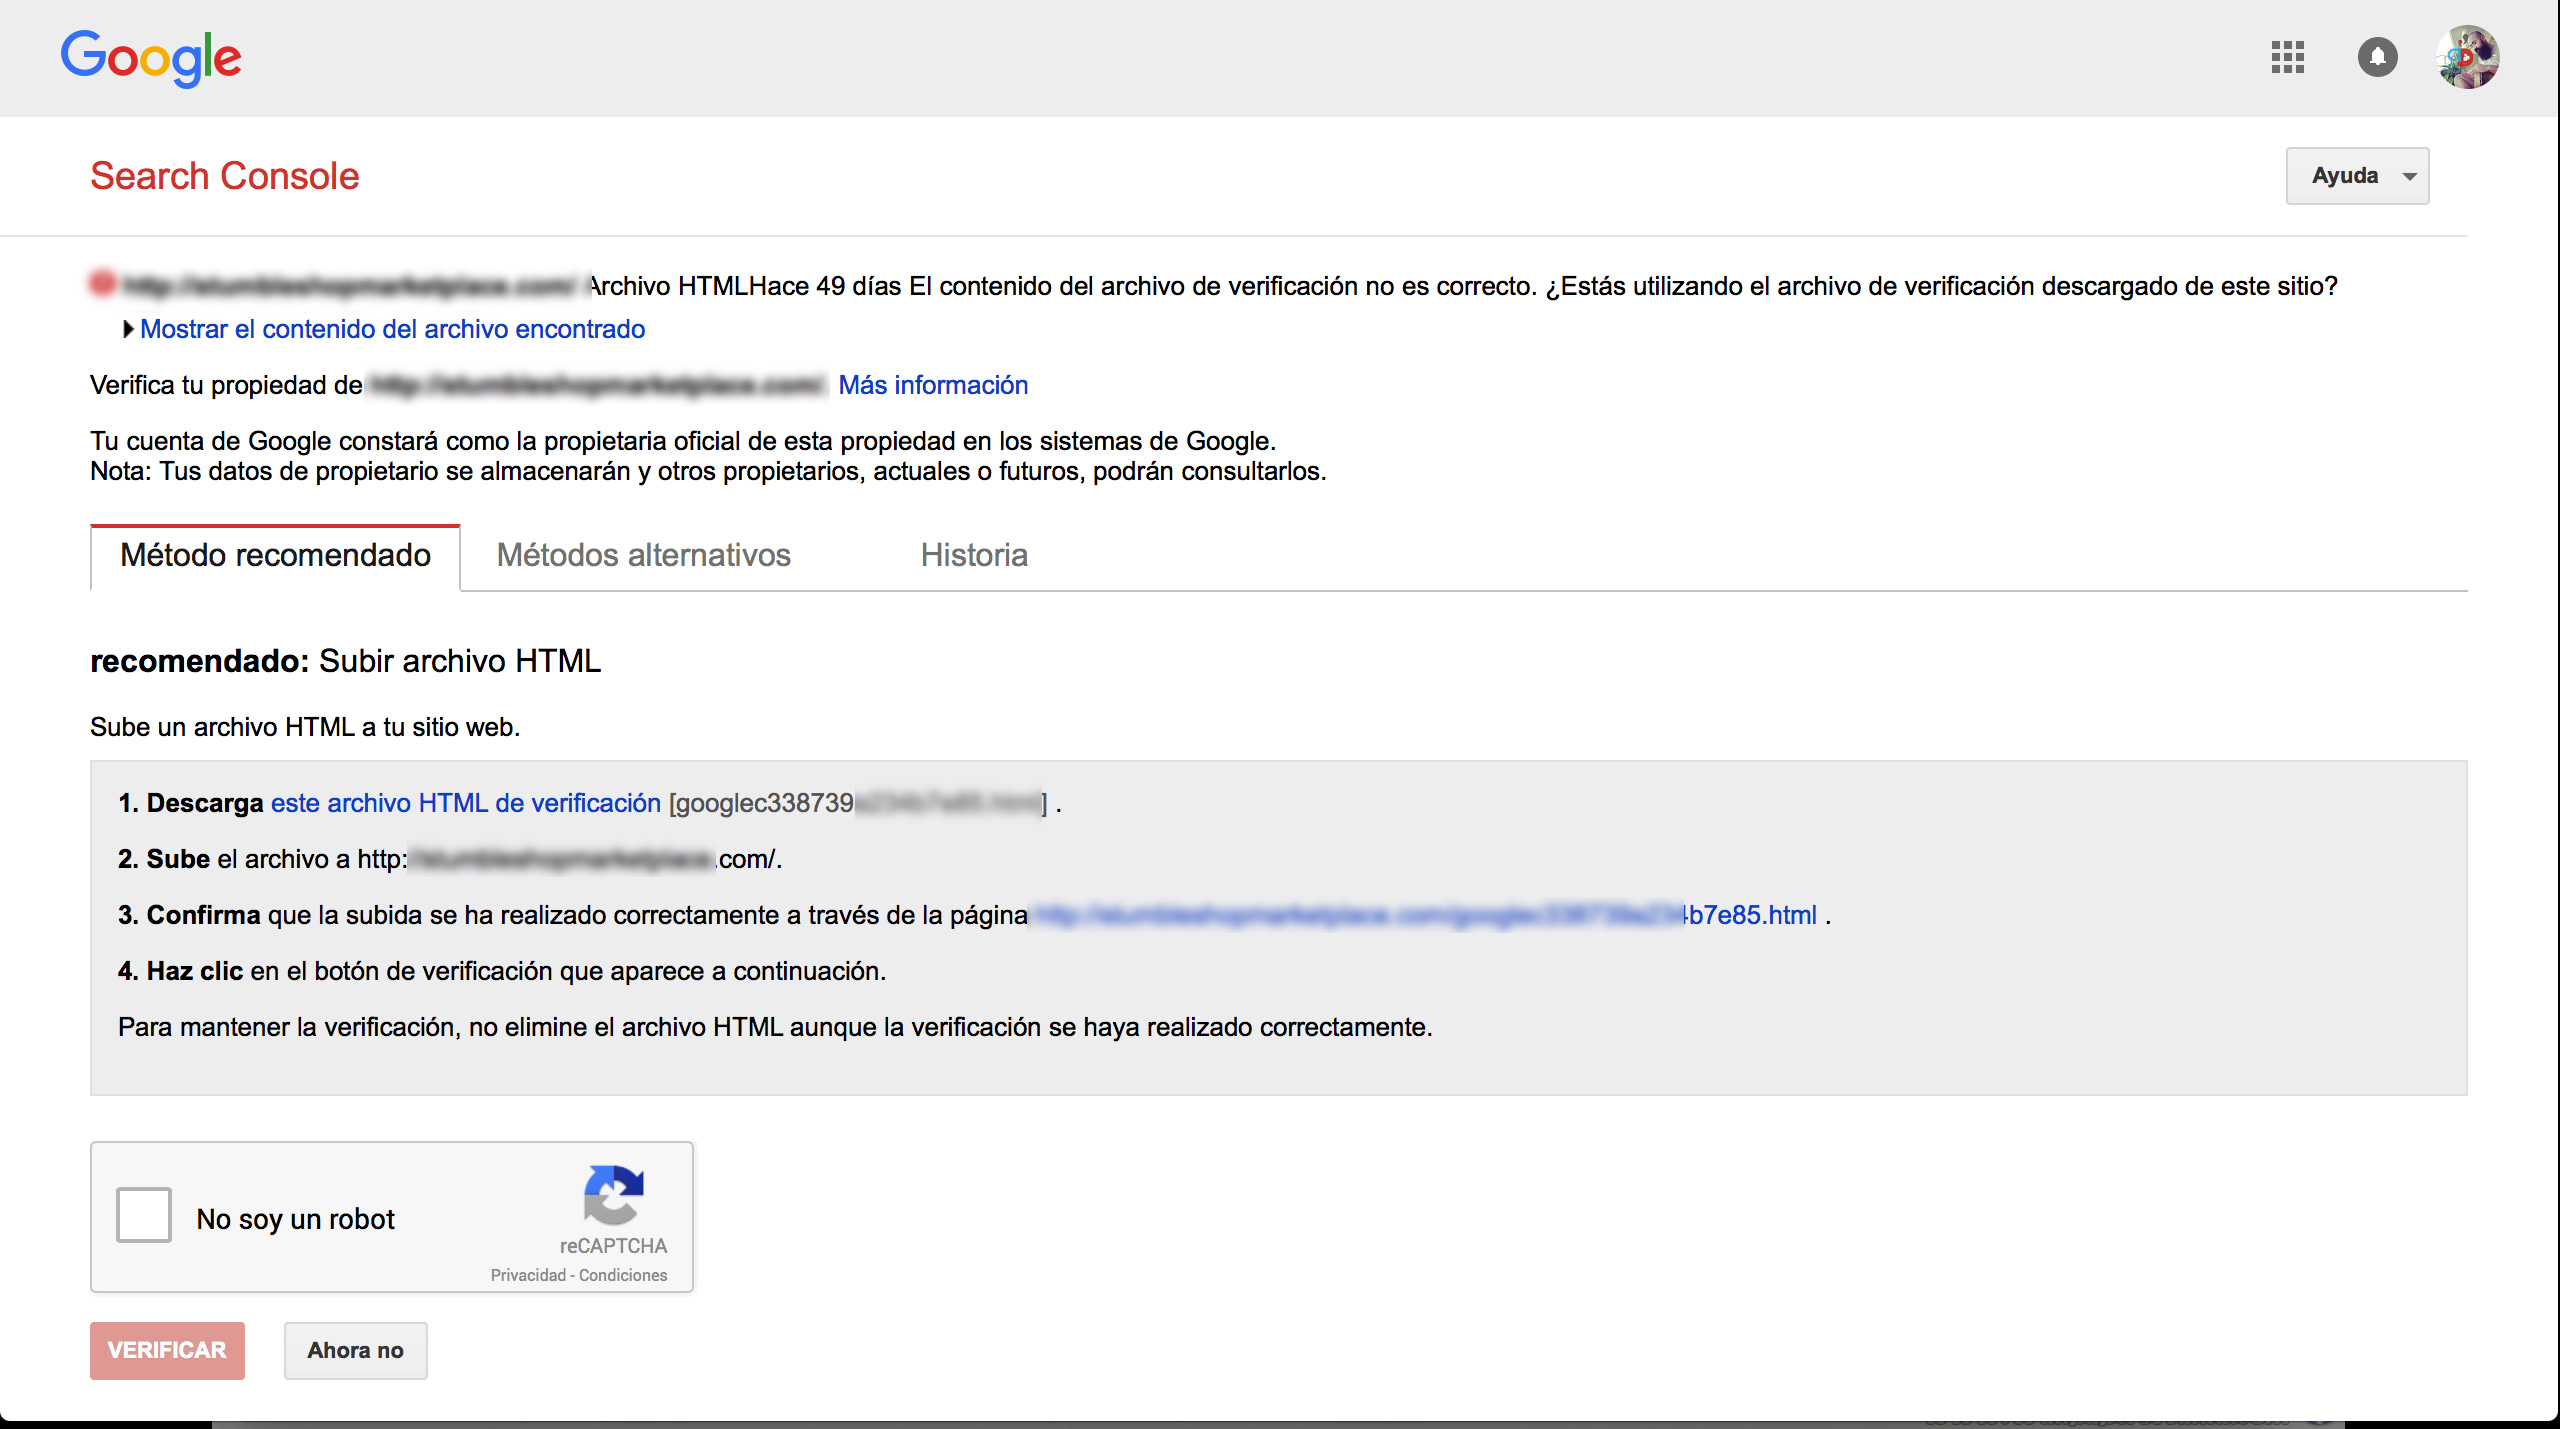2560x1429 pixels.
Task: Click the Search Console red logo text
Action: point(223,176)
